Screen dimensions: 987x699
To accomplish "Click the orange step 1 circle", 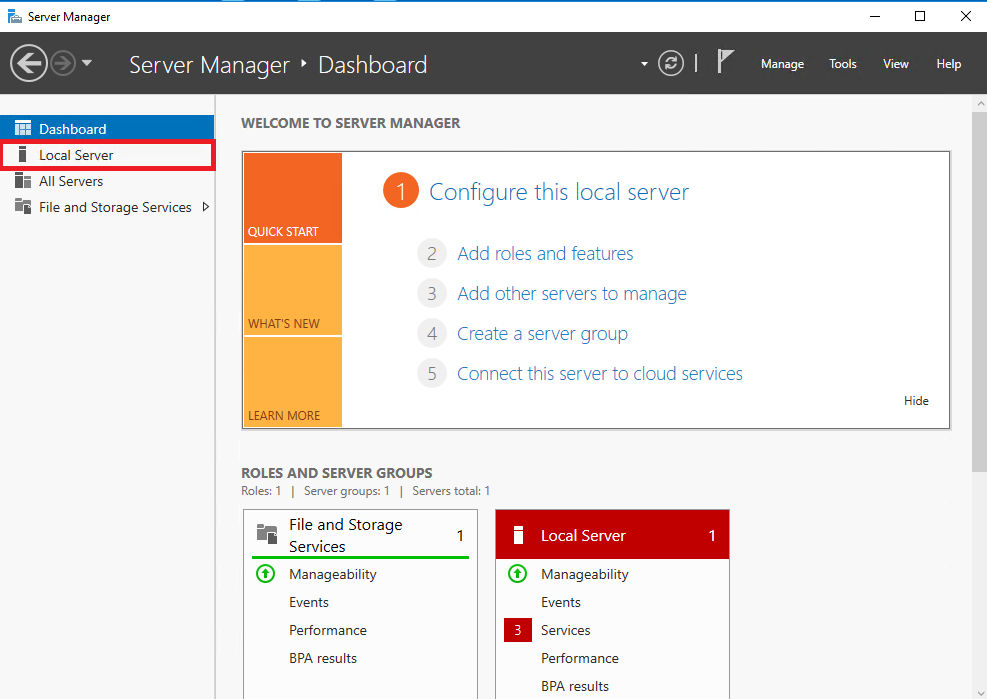I will pyautogui.click(x=401, y=190).
